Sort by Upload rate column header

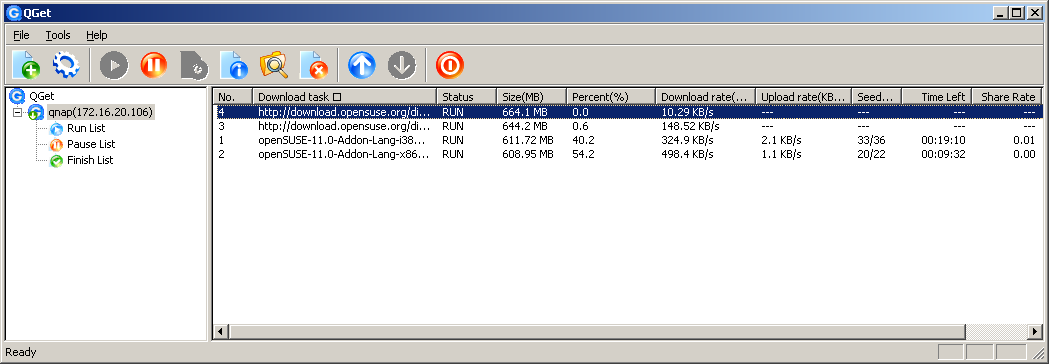[x=804, y=97]
